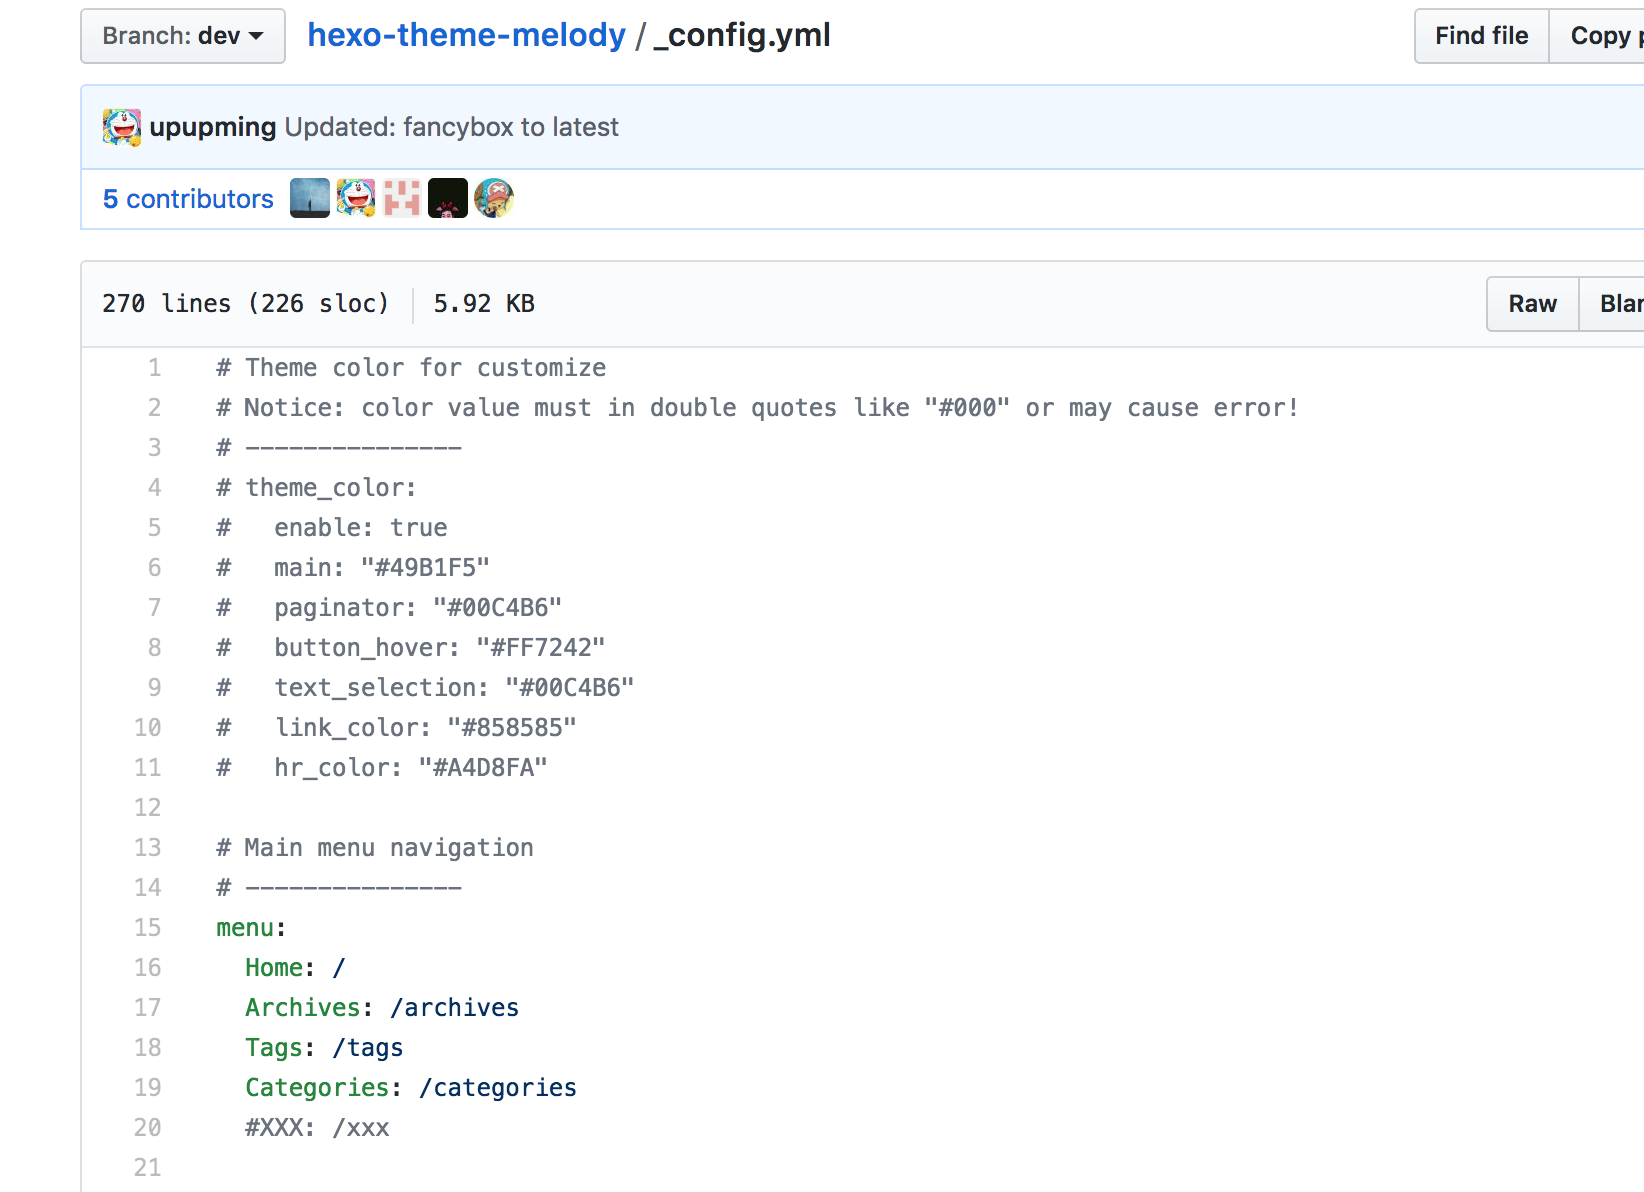The width and height of the screenshot is (1644, 1192).
Task: Click the first contributor avatar (blue landscape)
Action: (310, 198)
